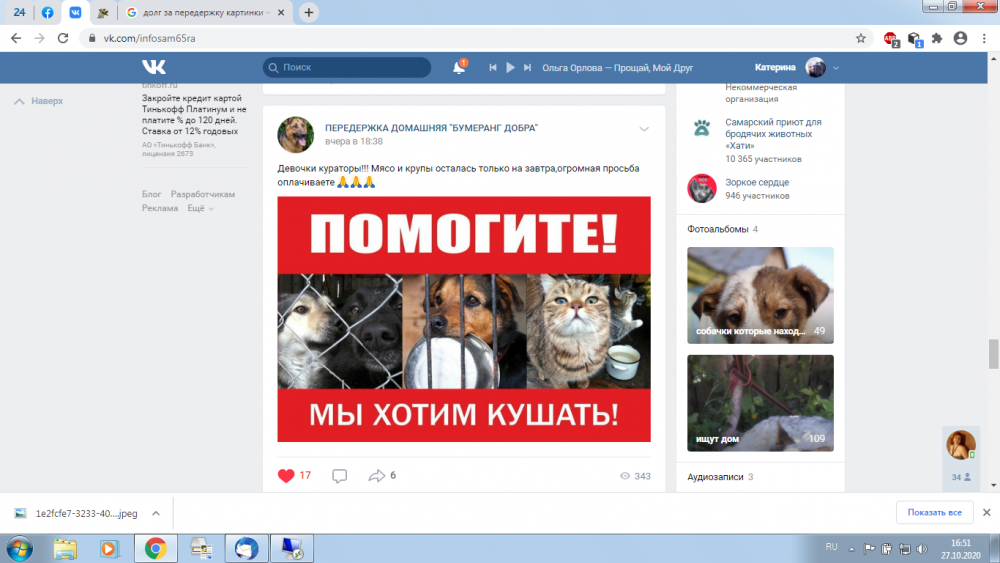
Task: Go back in browser history
Action: point(16,38)
